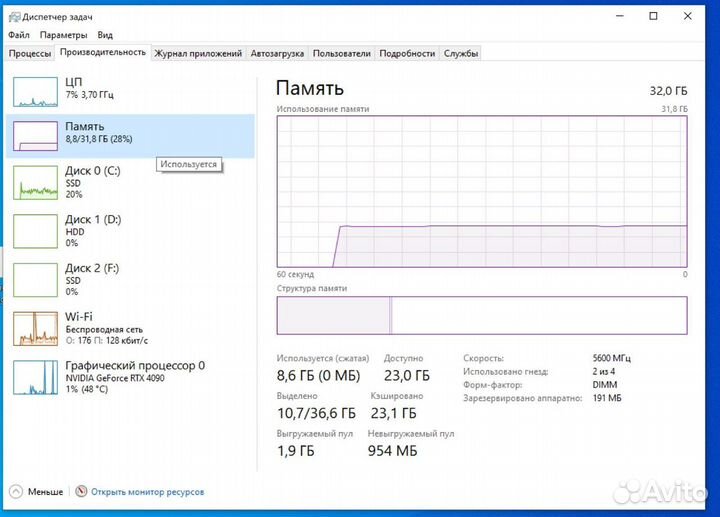The height and width of the screenshot is (517, 720).
Task: Collapse view with the Меньше chevron icon
Action: pos(16,492)
